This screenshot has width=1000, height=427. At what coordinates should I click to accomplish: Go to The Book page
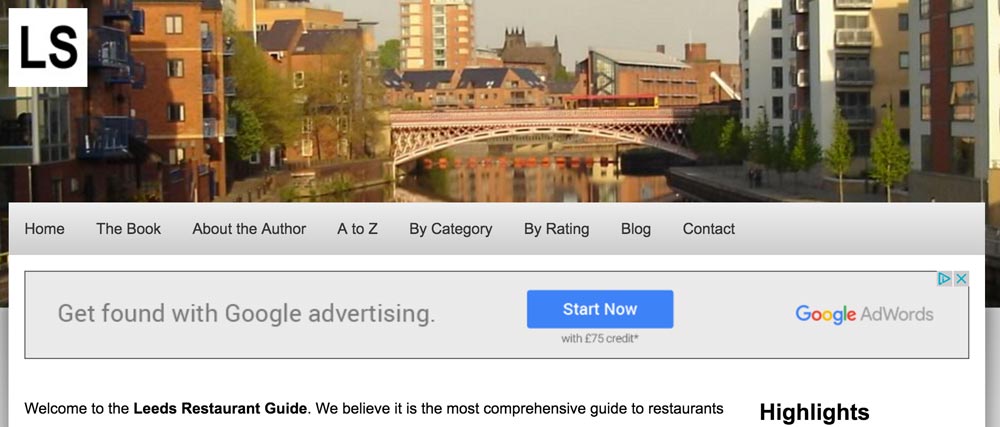(128, 229)
